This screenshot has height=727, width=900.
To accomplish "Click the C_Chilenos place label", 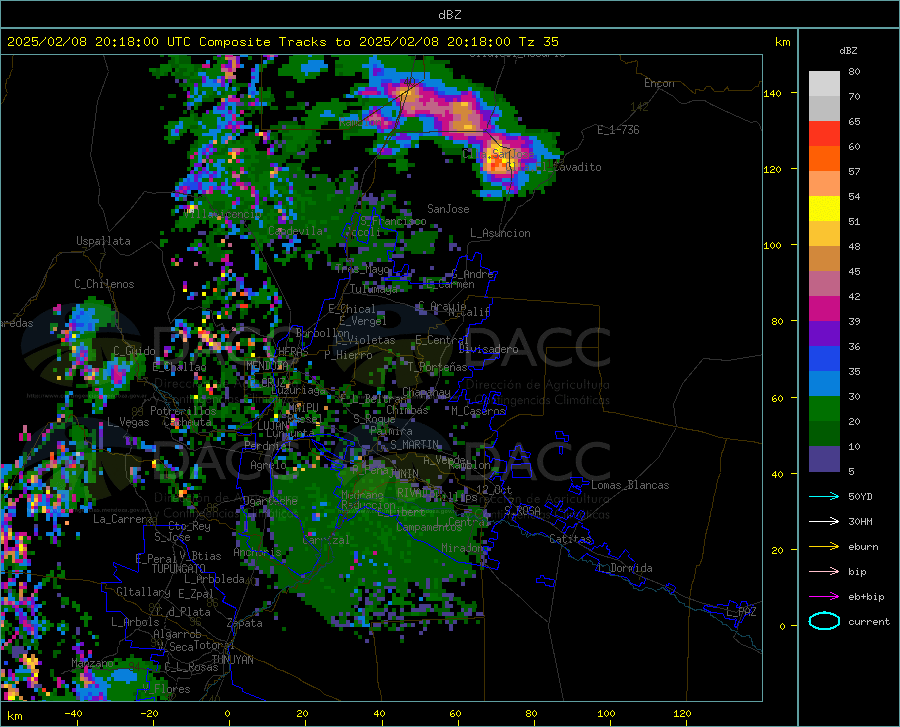I will pyautogui.click(x=104, y=284).
